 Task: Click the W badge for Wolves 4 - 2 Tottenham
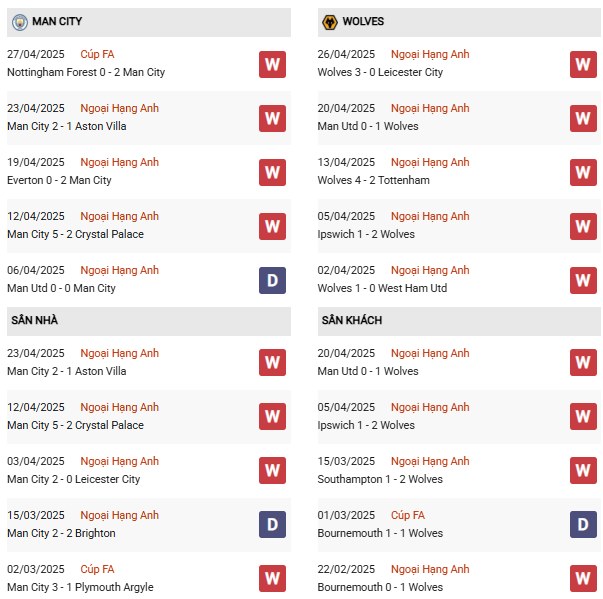click(583, 172)
